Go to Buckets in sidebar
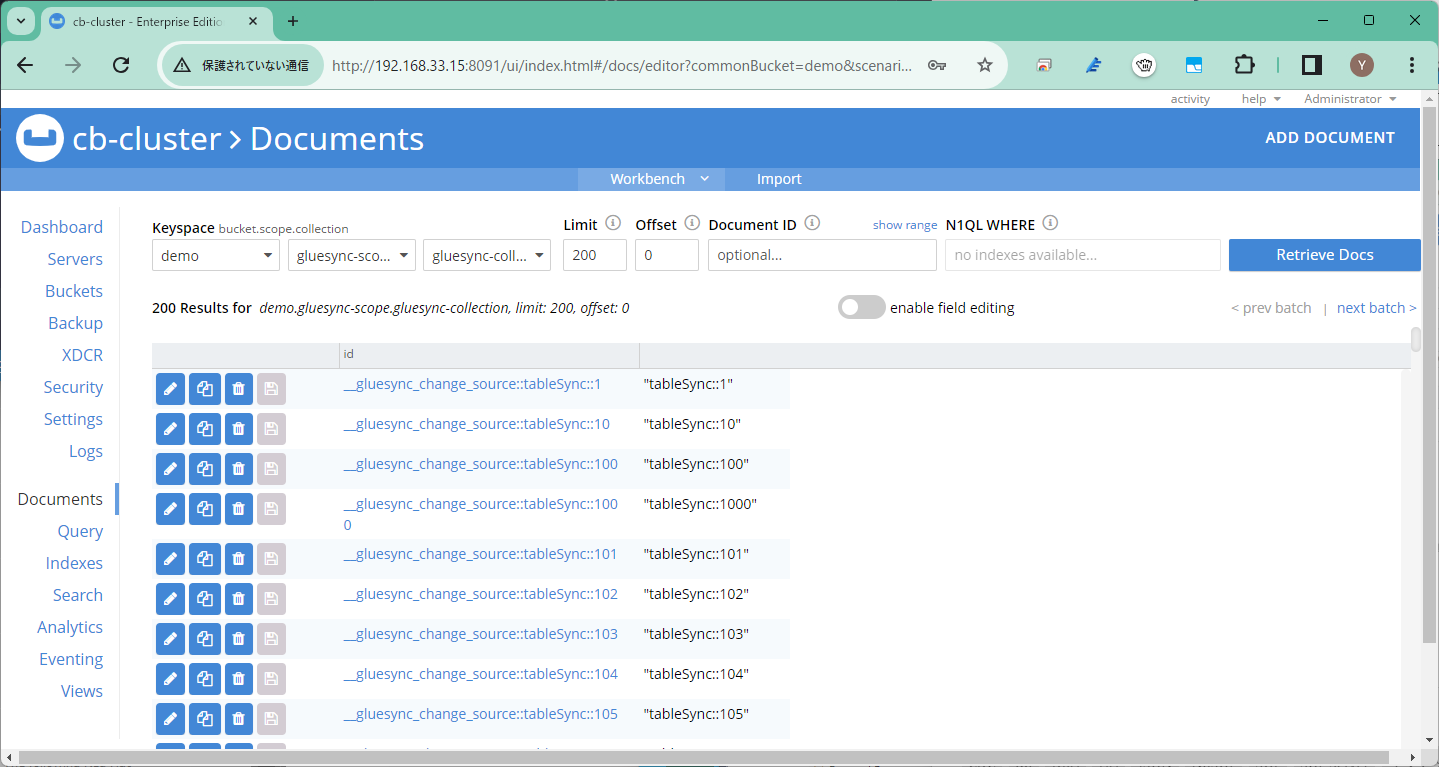Screen dimensions: 1439x767 pos(74,291)
